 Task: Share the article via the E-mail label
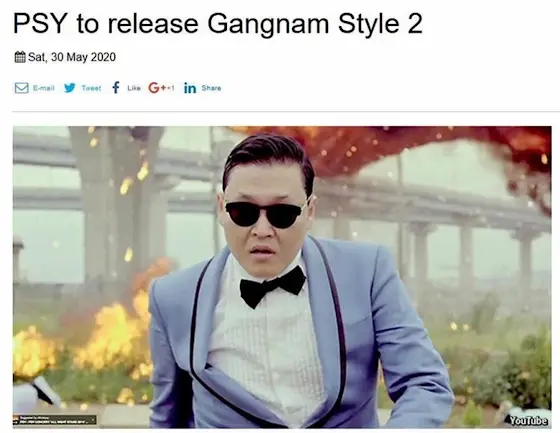click(x=44, y=88)
